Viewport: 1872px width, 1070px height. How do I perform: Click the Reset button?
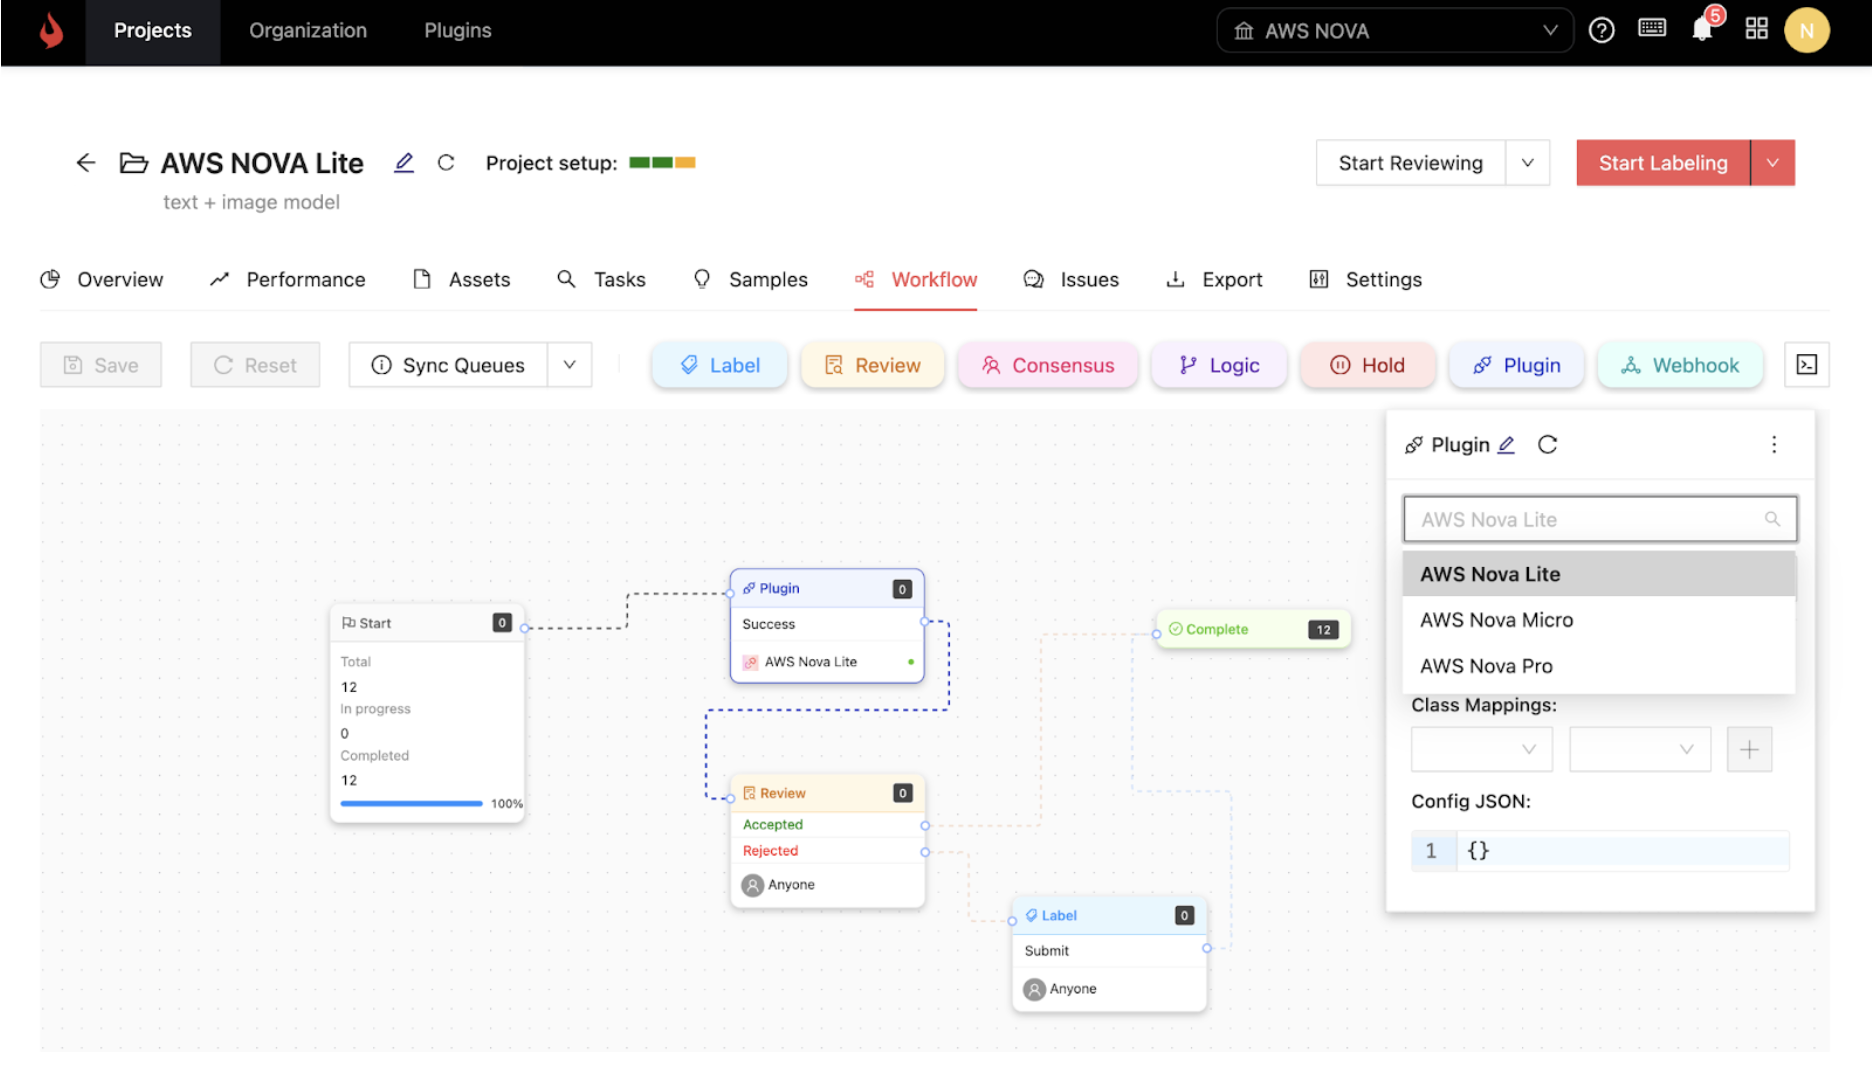coord(255,365)
